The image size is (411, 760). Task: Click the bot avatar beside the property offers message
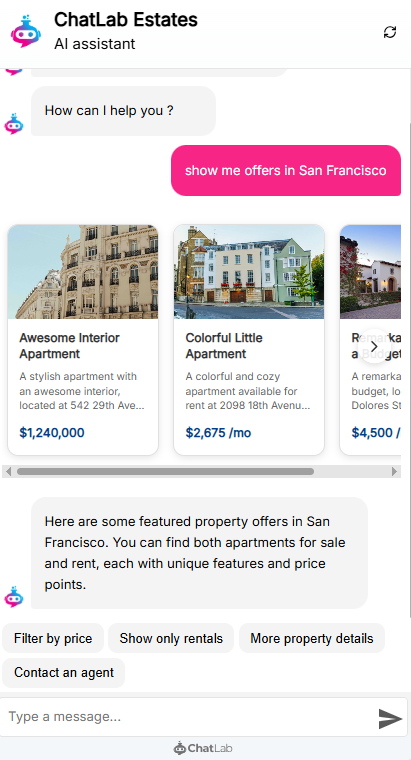coord(14,597)
